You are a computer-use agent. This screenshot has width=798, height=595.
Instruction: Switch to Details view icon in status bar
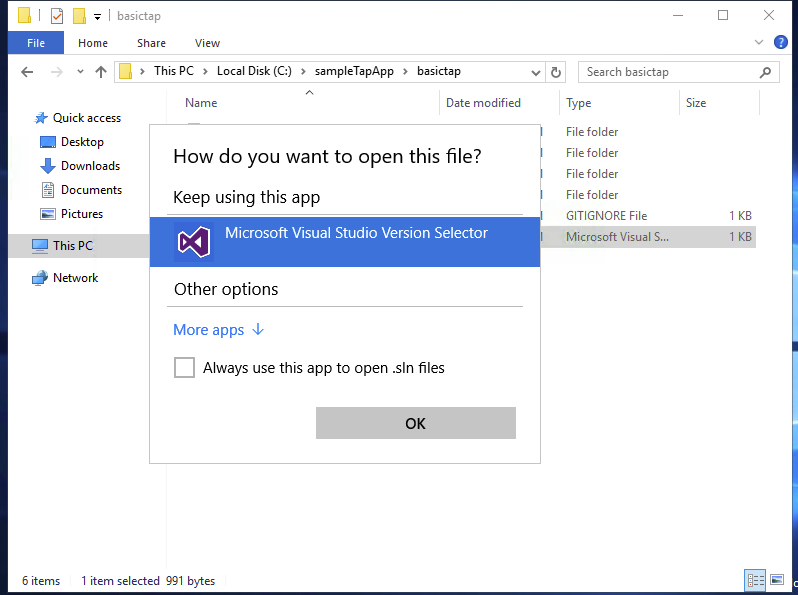coord(755,580)
